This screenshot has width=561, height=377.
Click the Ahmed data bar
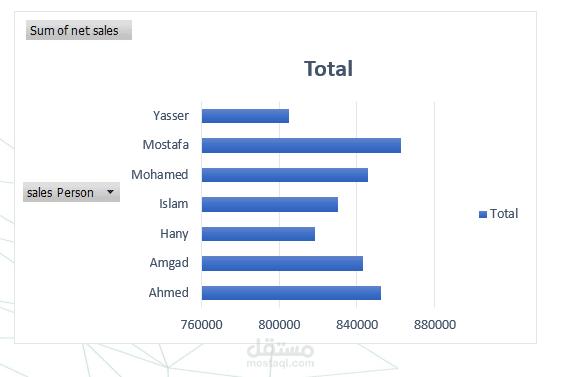pos(291,293)
